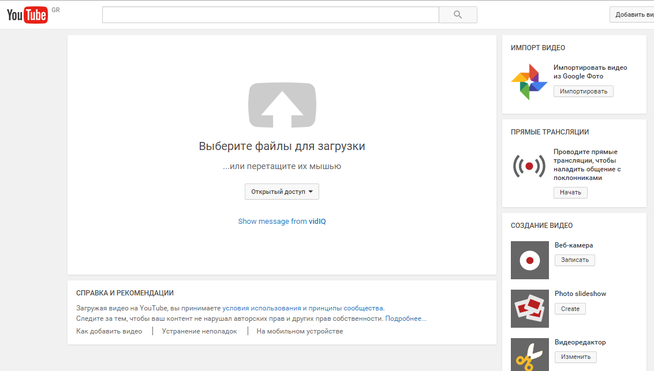Viewport: 654px width, 371px height.
Task: Open На мобильном устройстве help link
Action: (x=300, y=331)
